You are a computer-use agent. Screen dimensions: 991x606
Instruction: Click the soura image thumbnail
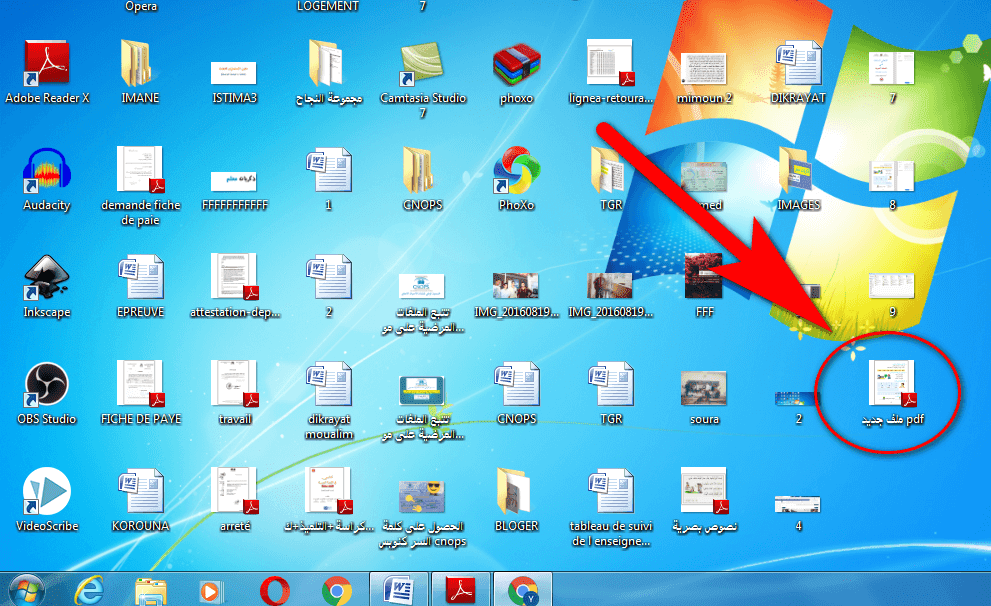click(703, 388)
